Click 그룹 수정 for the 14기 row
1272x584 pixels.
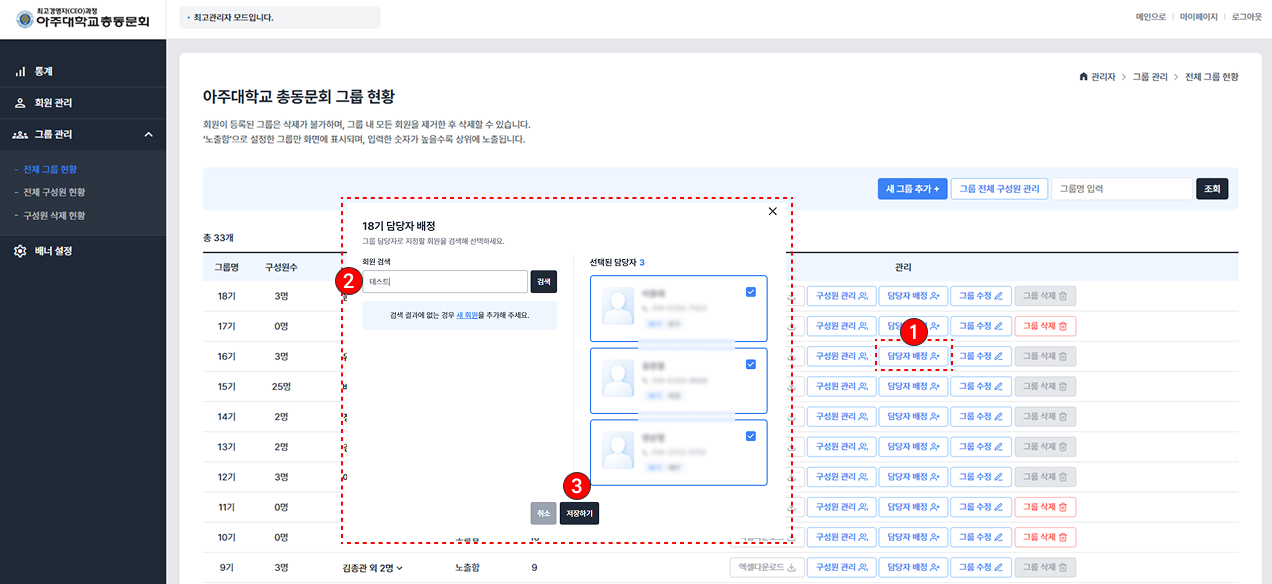pyautogui.click(x=981, y=416)
